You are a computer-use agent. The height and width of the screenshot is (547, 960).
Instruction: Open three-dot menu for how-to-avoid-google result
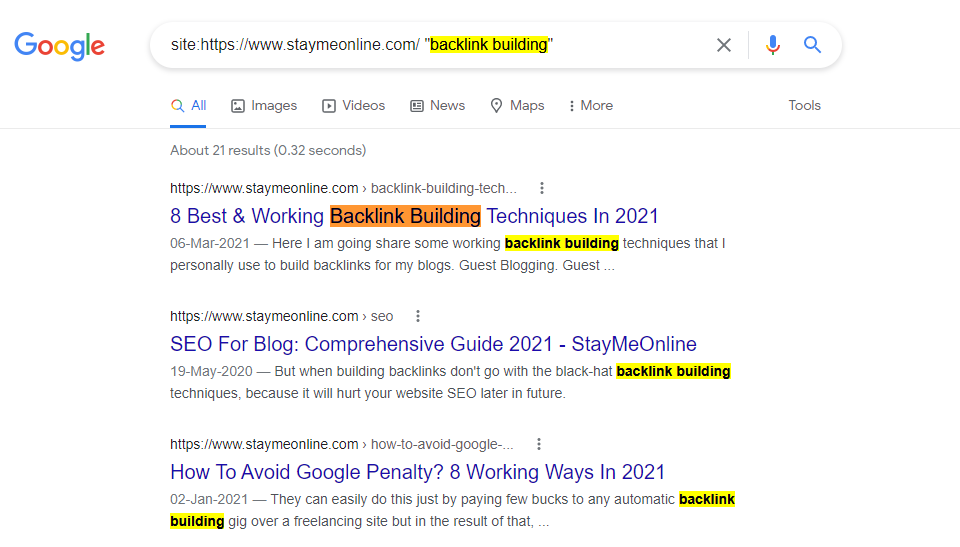(539, 444)
